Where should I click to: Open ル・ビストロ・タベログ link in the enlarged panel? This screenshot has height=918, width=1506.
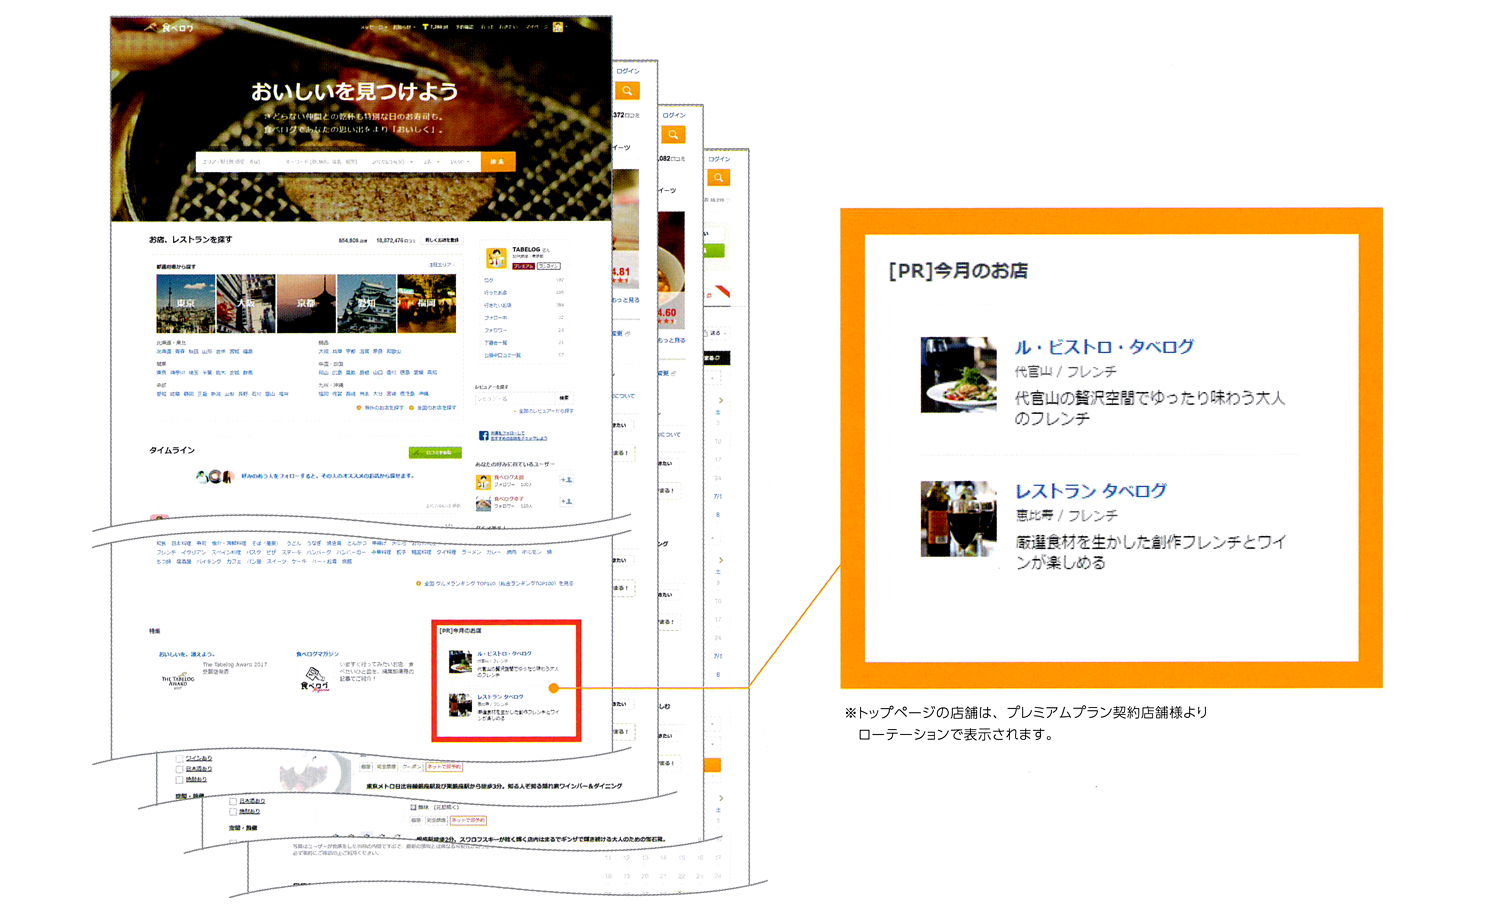[1104, 347]
